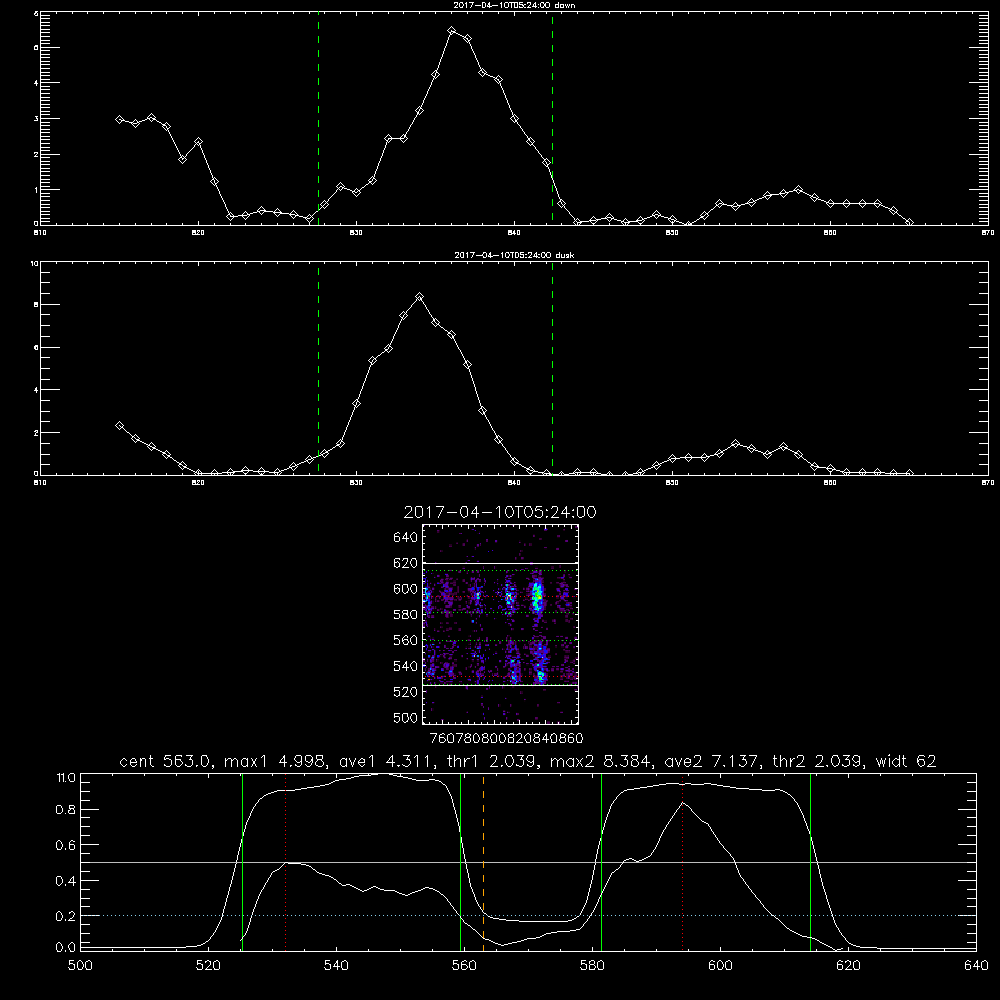Click the highest diamond point of dusk curve
The image size is (1000, 1000).
pyautogui.click(x=419, y=297)
